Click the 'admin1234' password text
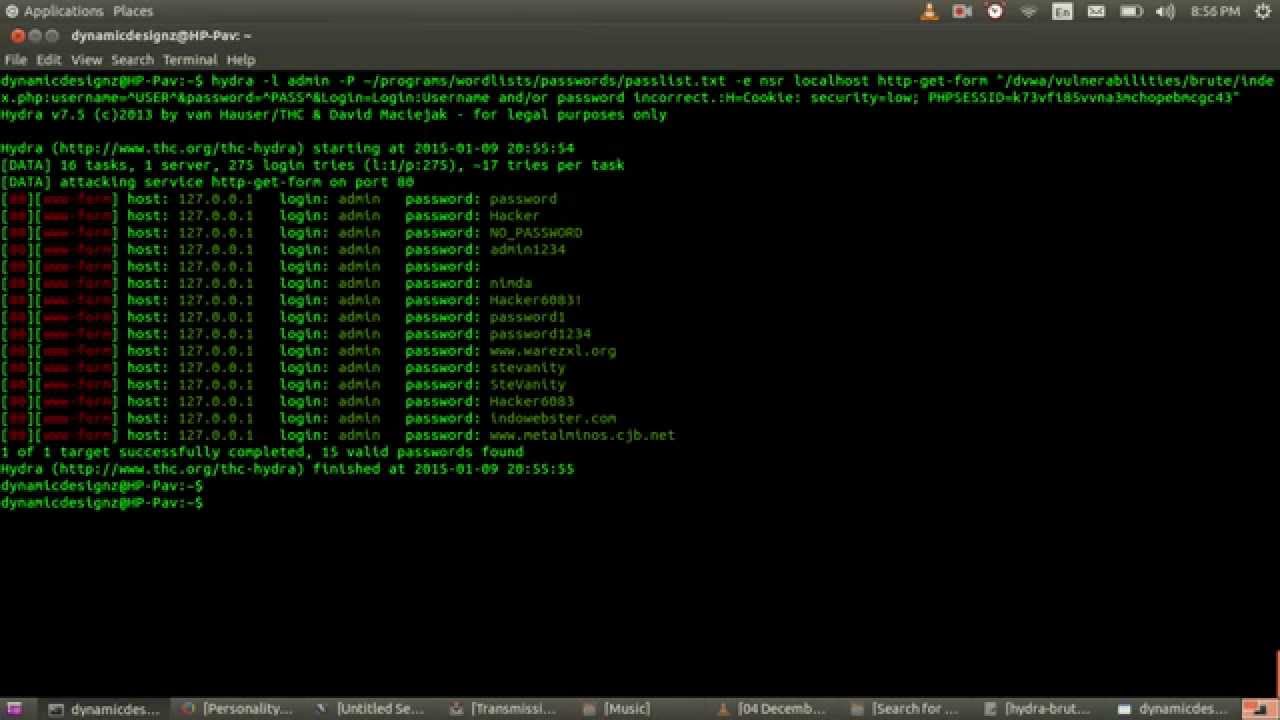Screen dimensions: 1280x720 click(x=527, y=250)
